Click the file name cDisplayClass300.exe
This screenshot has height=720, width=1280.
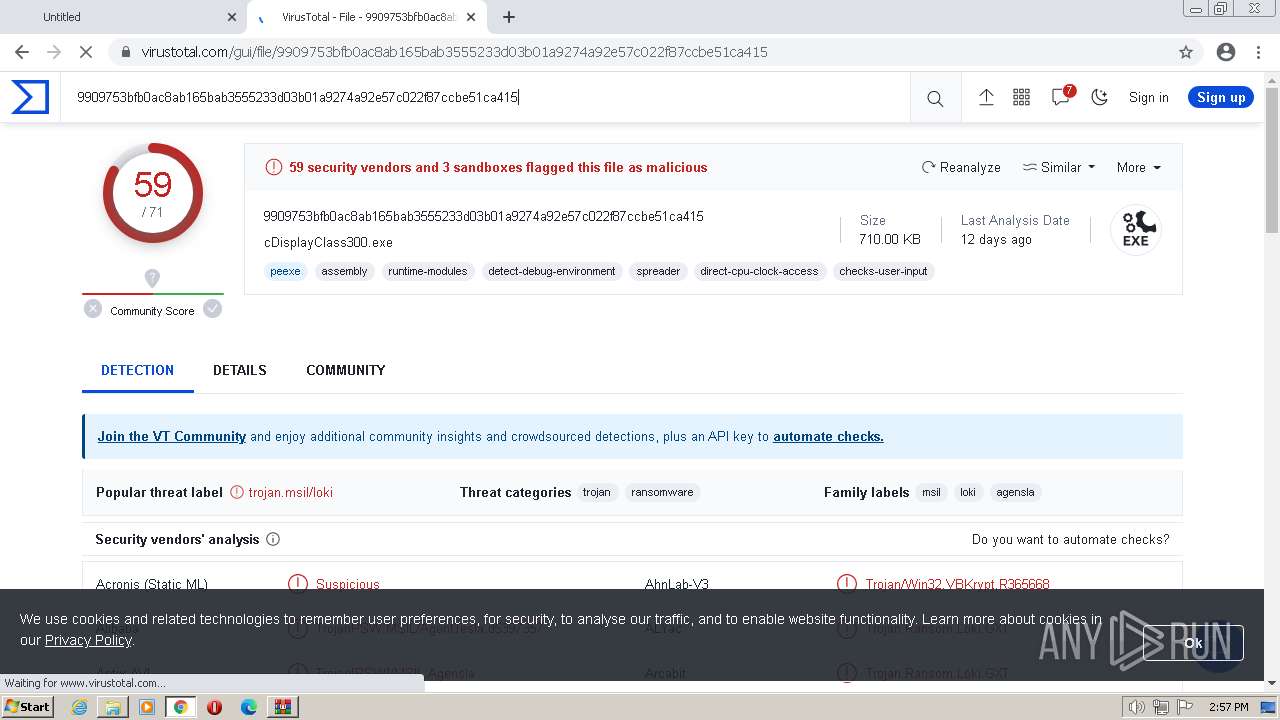click(328, 242)
